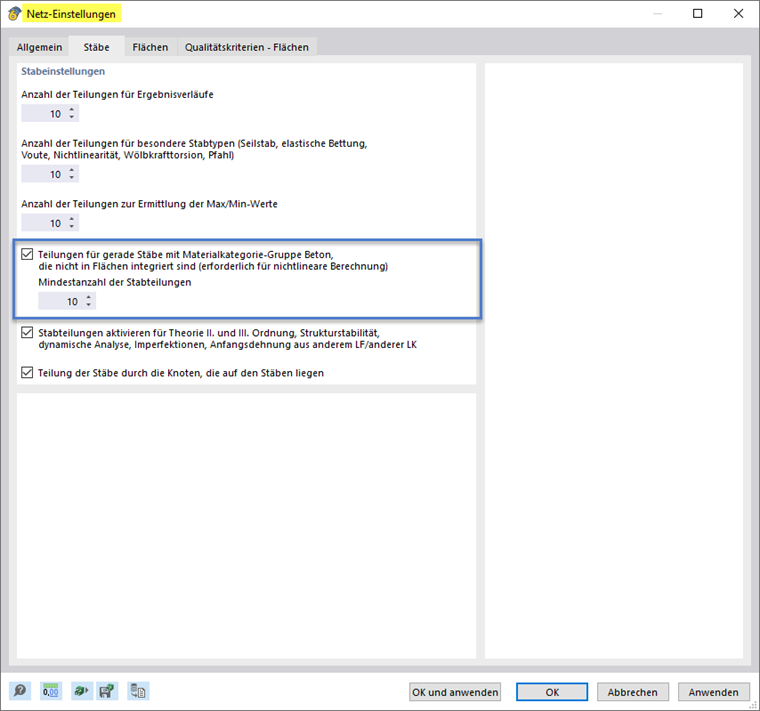Screen dimensions: 760x711
Task: Select the Stäbe tab
Action: (96, 47)
